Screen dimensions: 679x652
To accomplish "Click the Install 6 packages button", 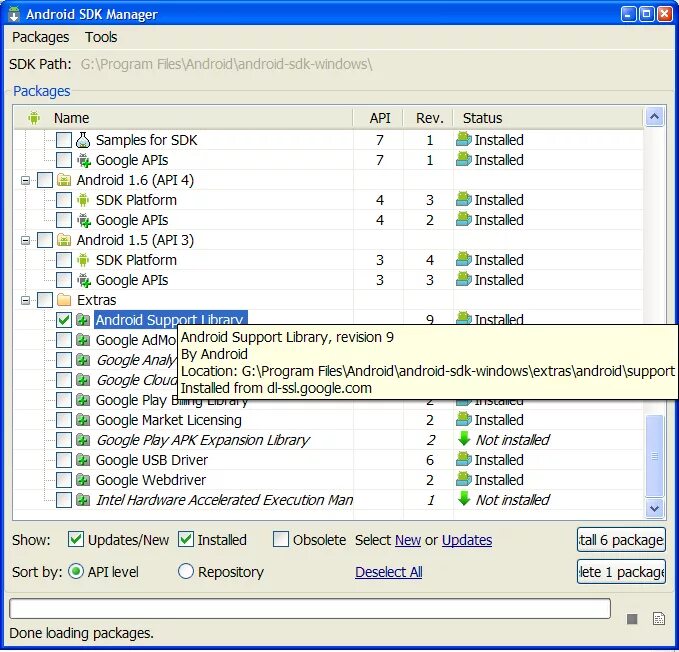I will pyautogui.click(x=621, y=539).
